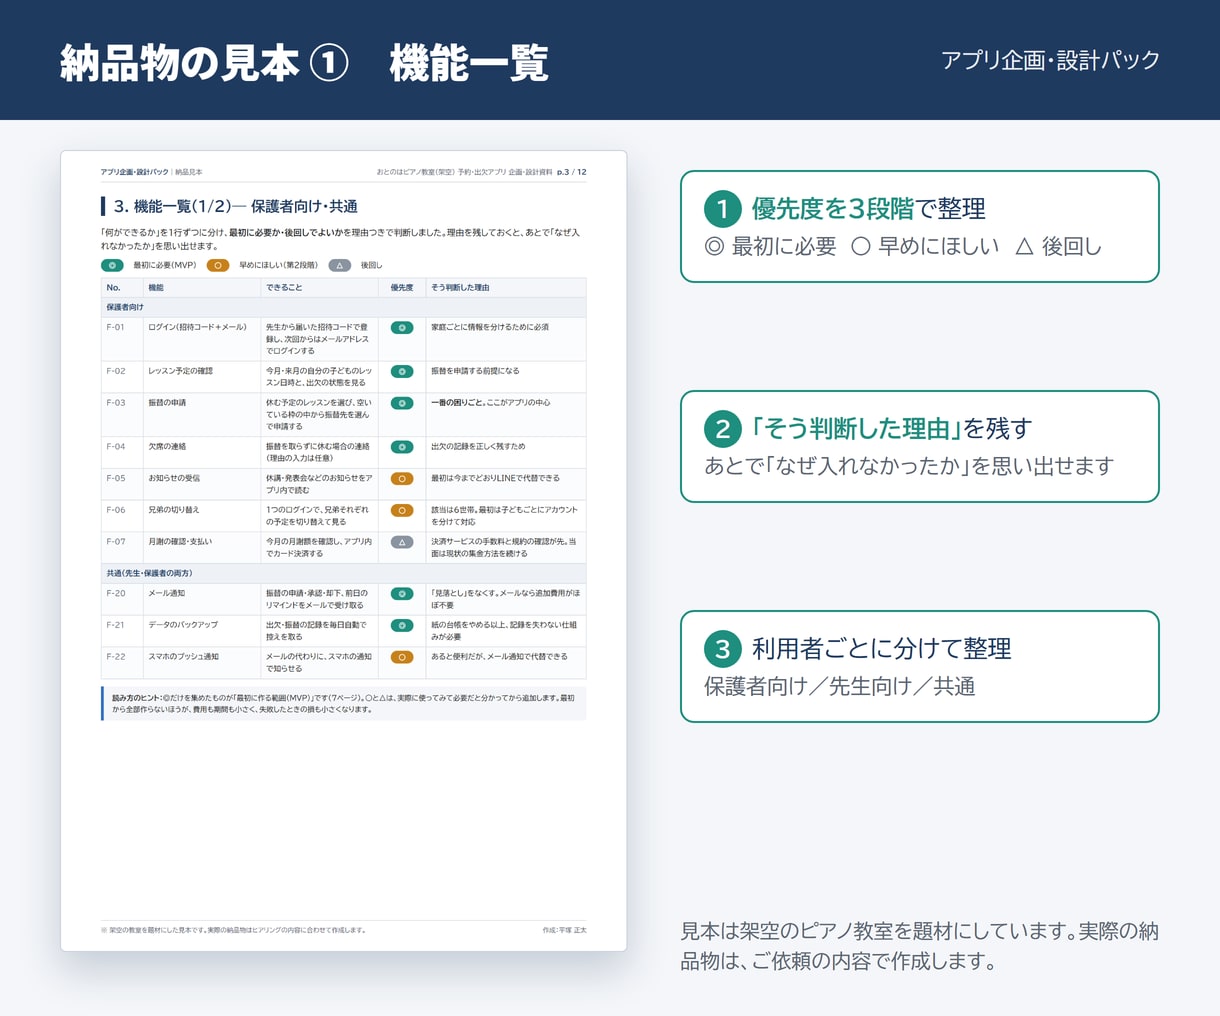Click the note 見本は架空のピアノ教室を題材にしています
Viewport: 1220px width, 1016px height.
(x=919, y=946)
